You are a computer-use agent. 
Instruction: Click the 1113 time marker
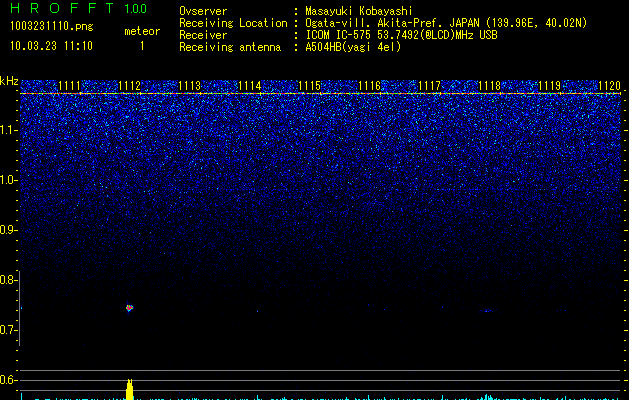189,86
